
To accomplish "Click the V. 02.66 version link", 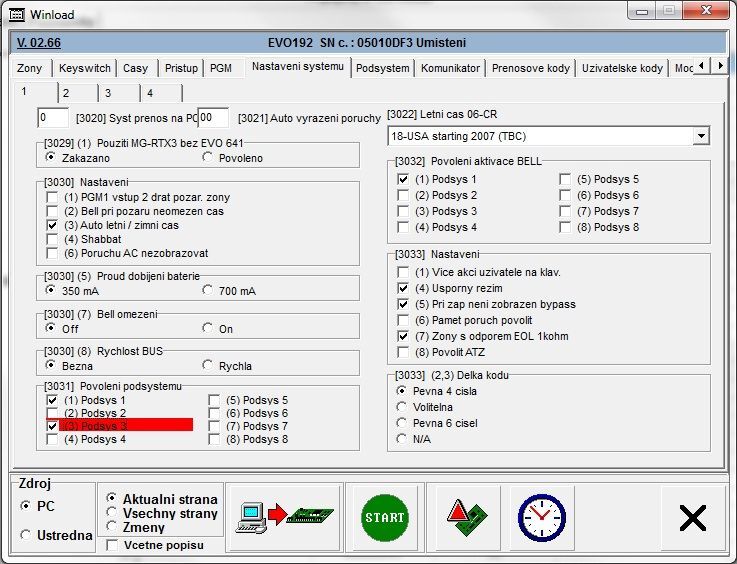I will click(39, 43).
